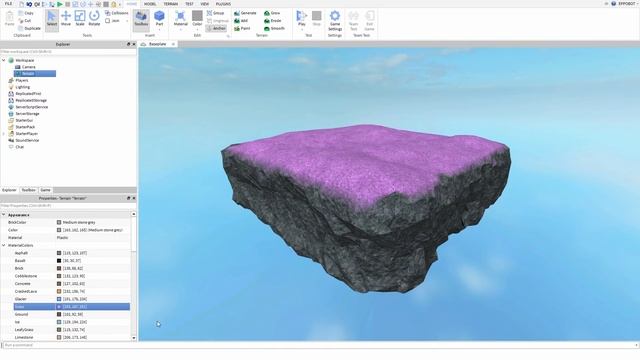
Task: Switch to the TEST ribbon tab
Action: (189, 4)
